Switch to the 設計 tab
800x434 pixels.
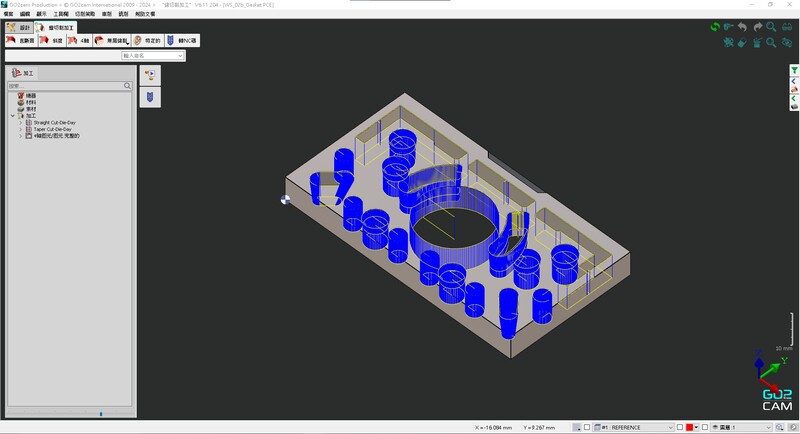click(18, 28)
